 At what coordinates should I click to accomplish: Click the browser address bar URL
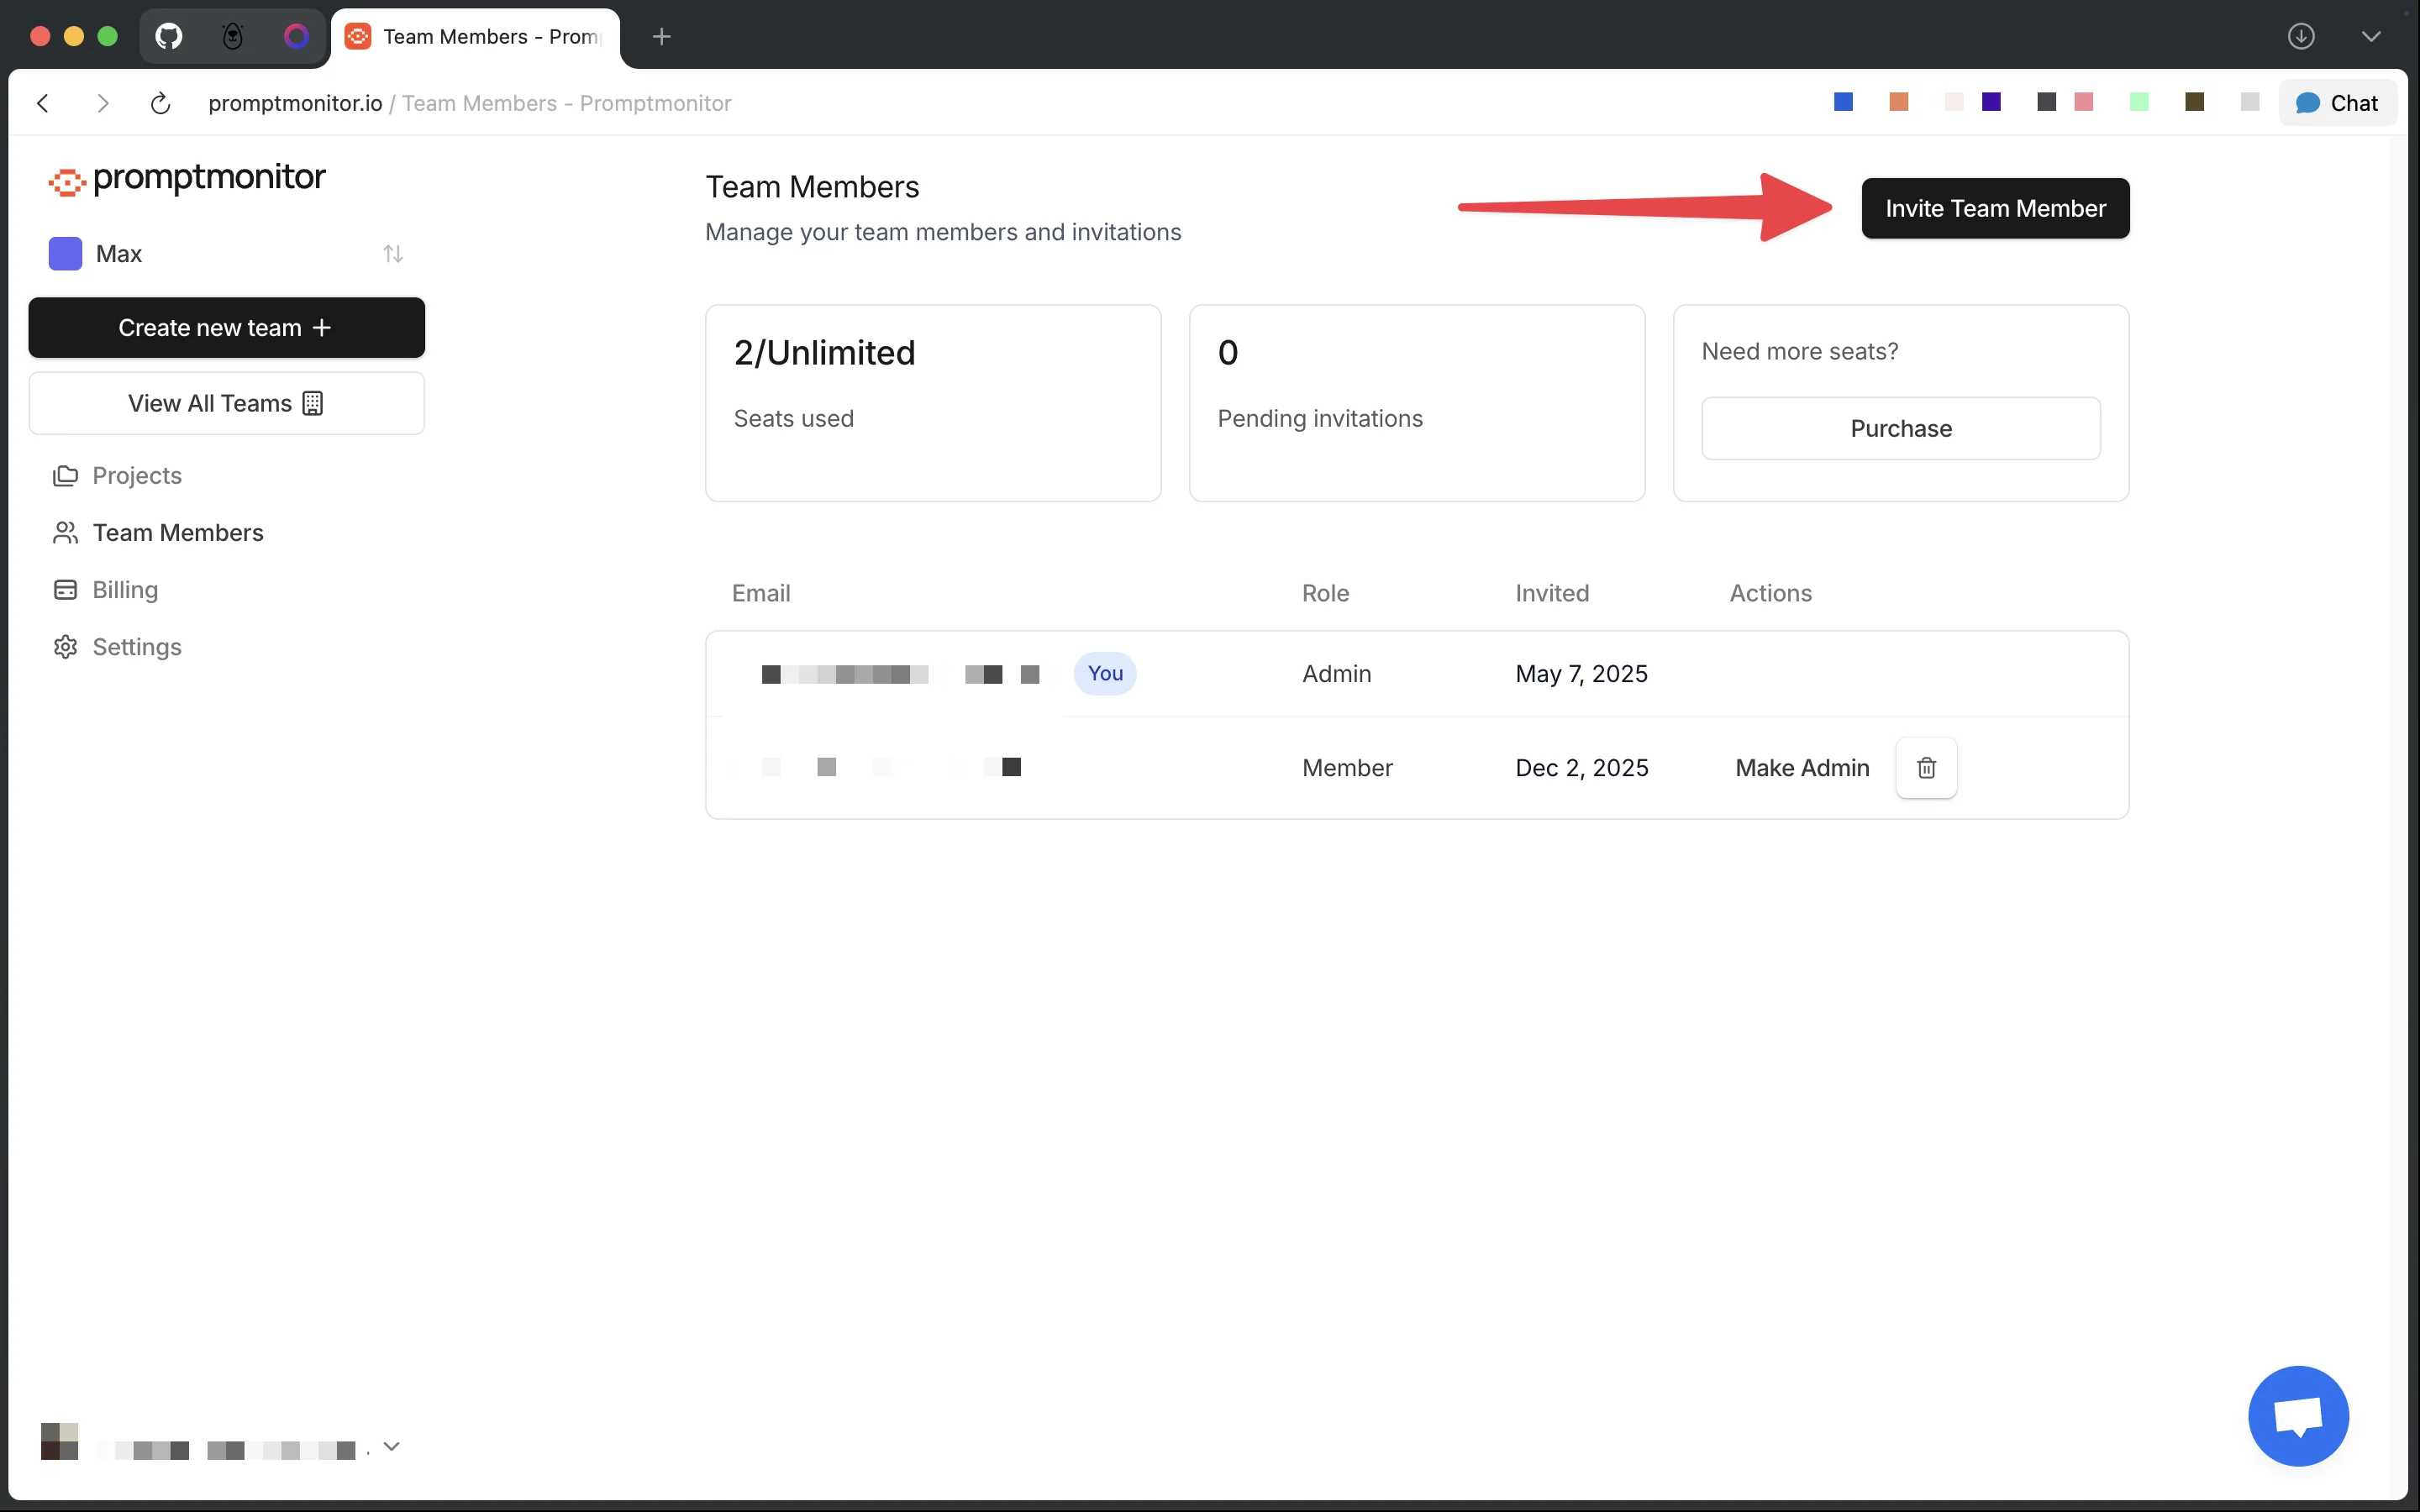click(469, 103)
